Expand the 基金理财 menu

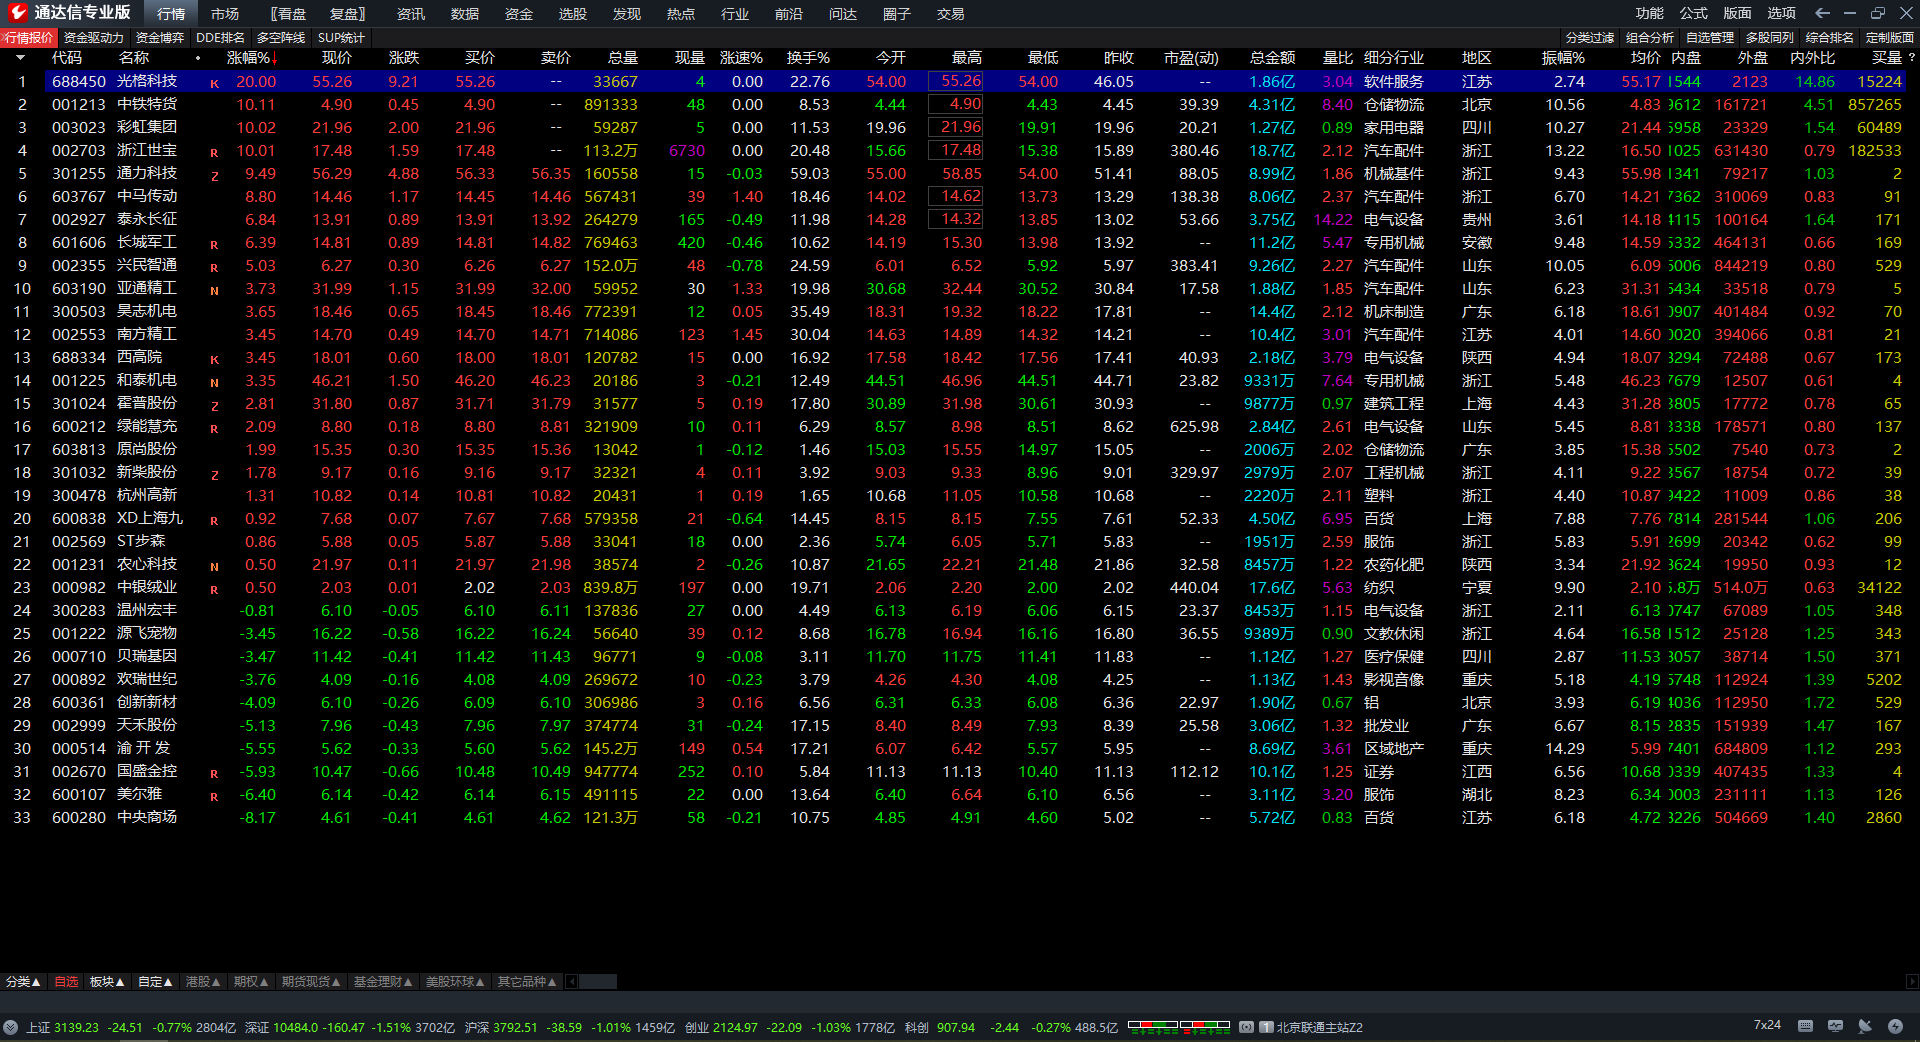[x=383, y=982]
